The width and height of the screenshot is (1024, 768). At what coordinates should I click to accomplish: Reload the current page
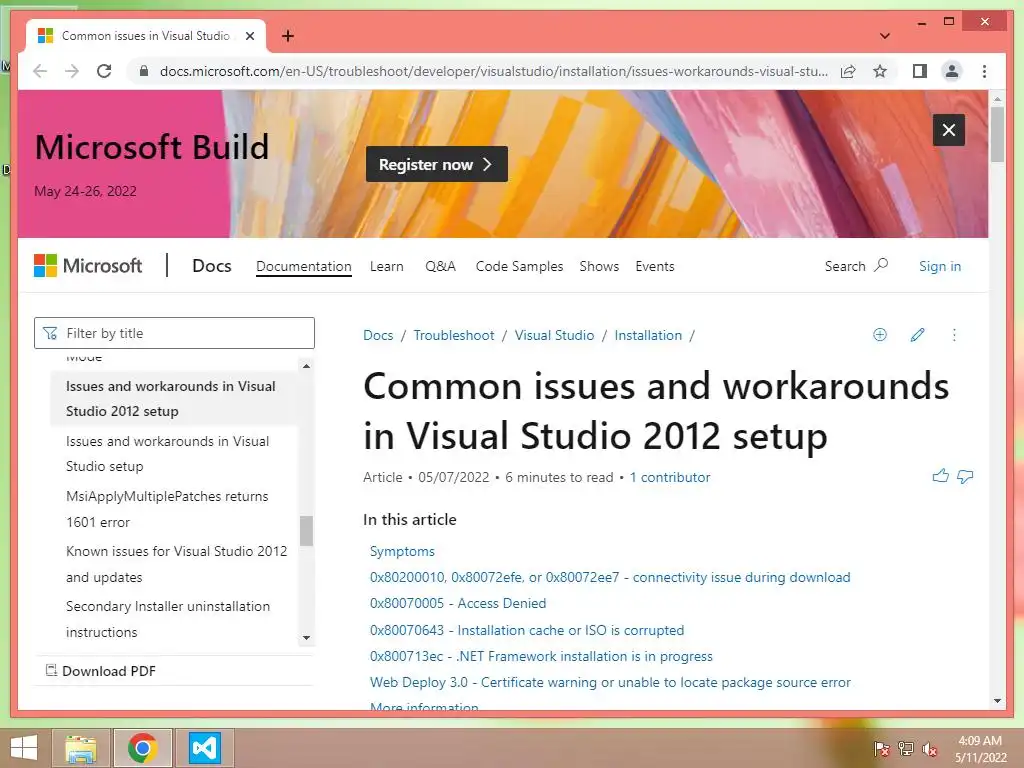[104, 71]
